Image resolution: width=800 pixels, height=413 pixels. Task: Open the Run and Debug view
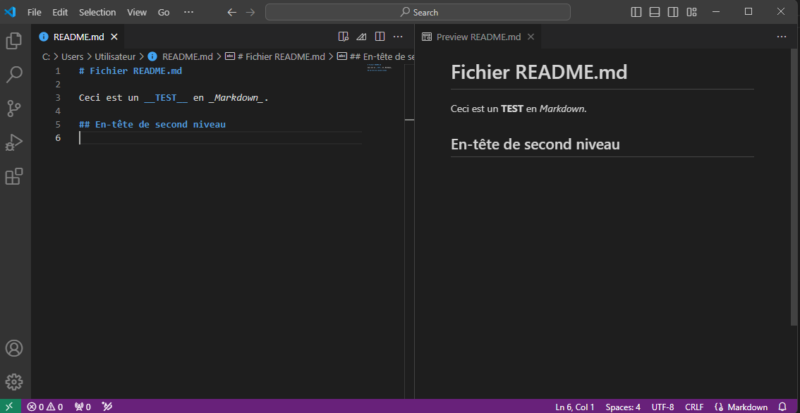click(14, 143)
